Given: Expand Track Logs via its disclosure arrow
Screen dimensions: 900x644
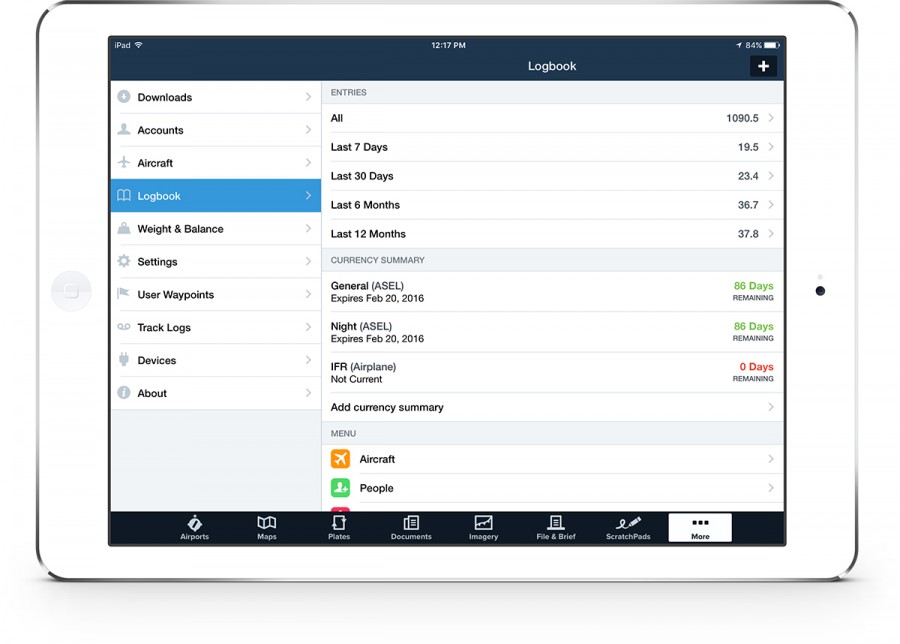Looking at the screenshot, I should [x=310, y=327].
